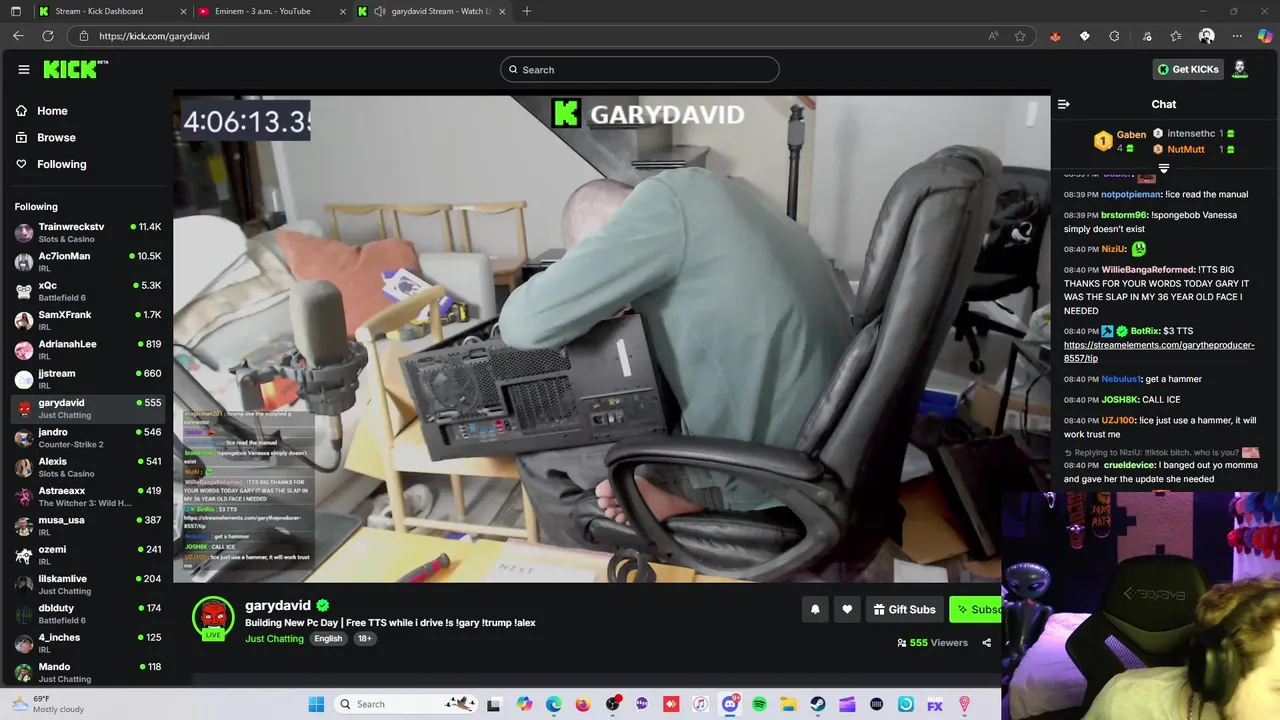Screen dimensions: 1280x720
Task: Open SamXFrank channel in Following list
Action: pos(88,320)
